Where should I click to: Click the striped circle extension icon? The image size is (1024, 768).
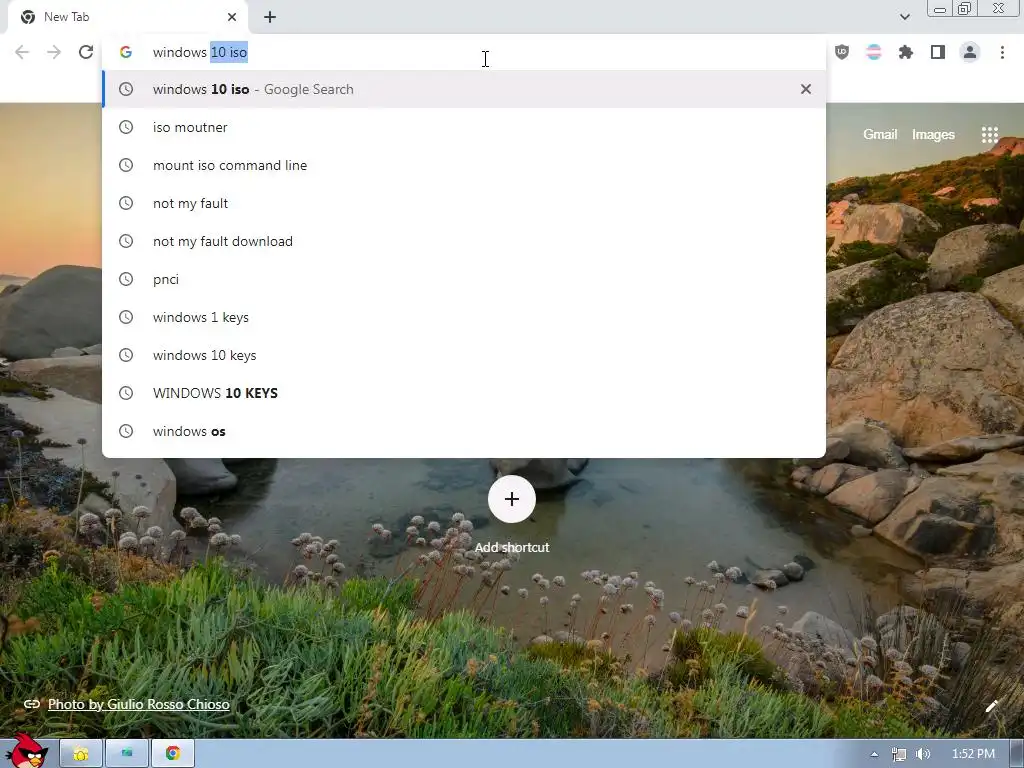tap(873, 52)
